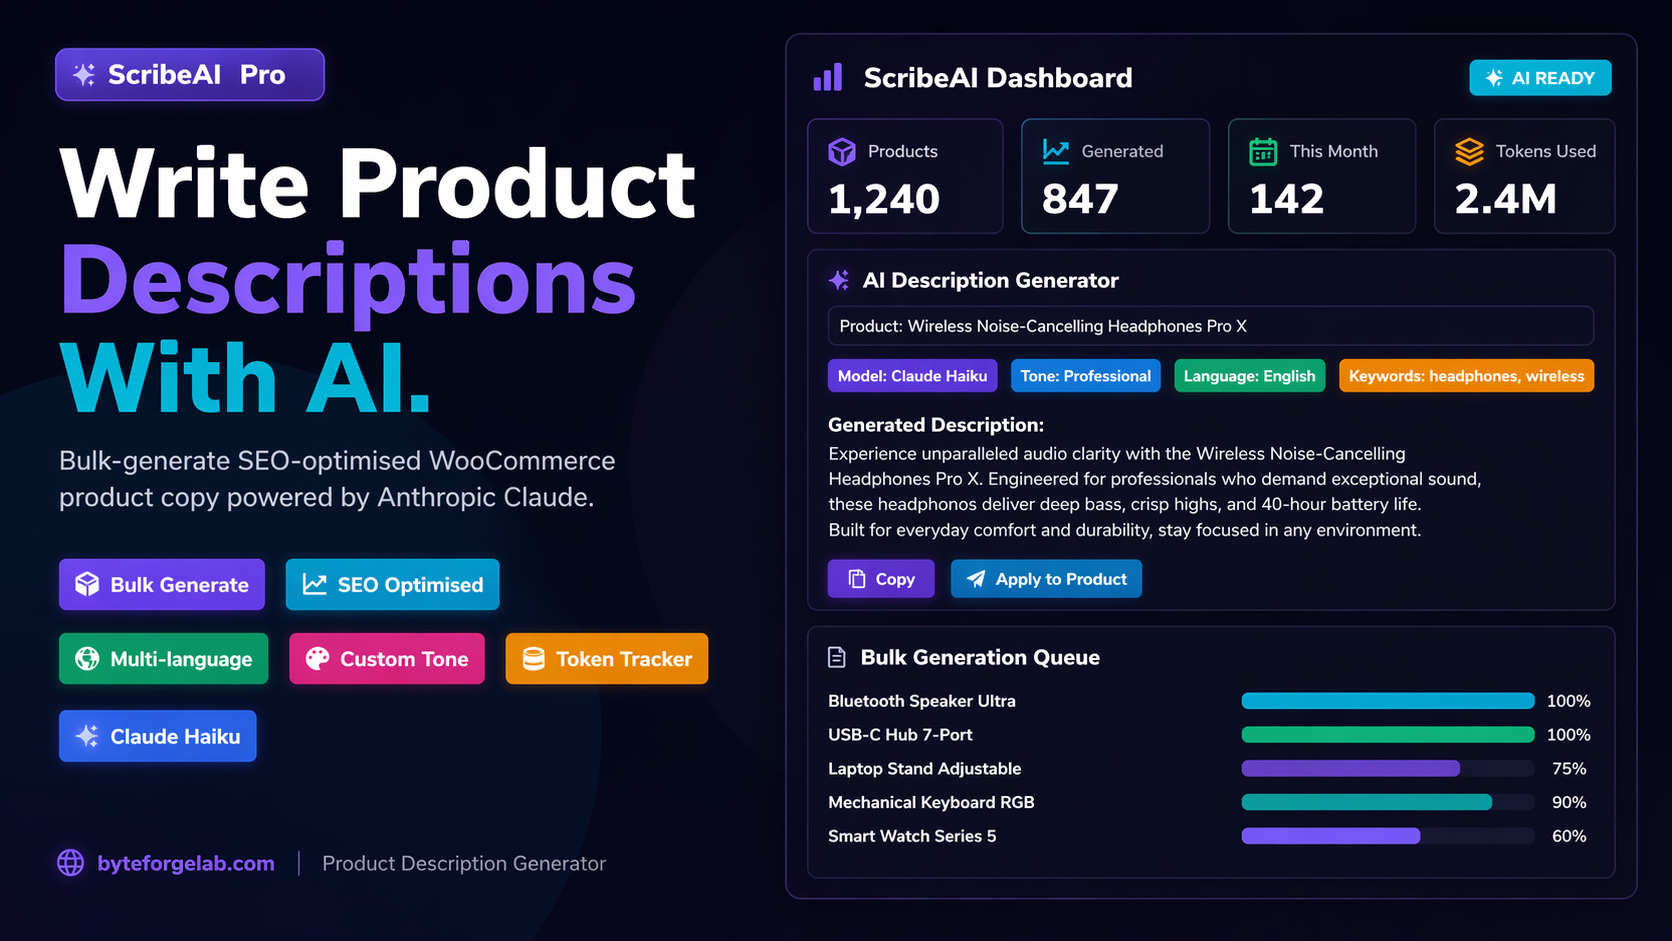Select the Keywords: headphones, wireless tag
This screenshot has height=941, width=1672.
click(1465, 376)
